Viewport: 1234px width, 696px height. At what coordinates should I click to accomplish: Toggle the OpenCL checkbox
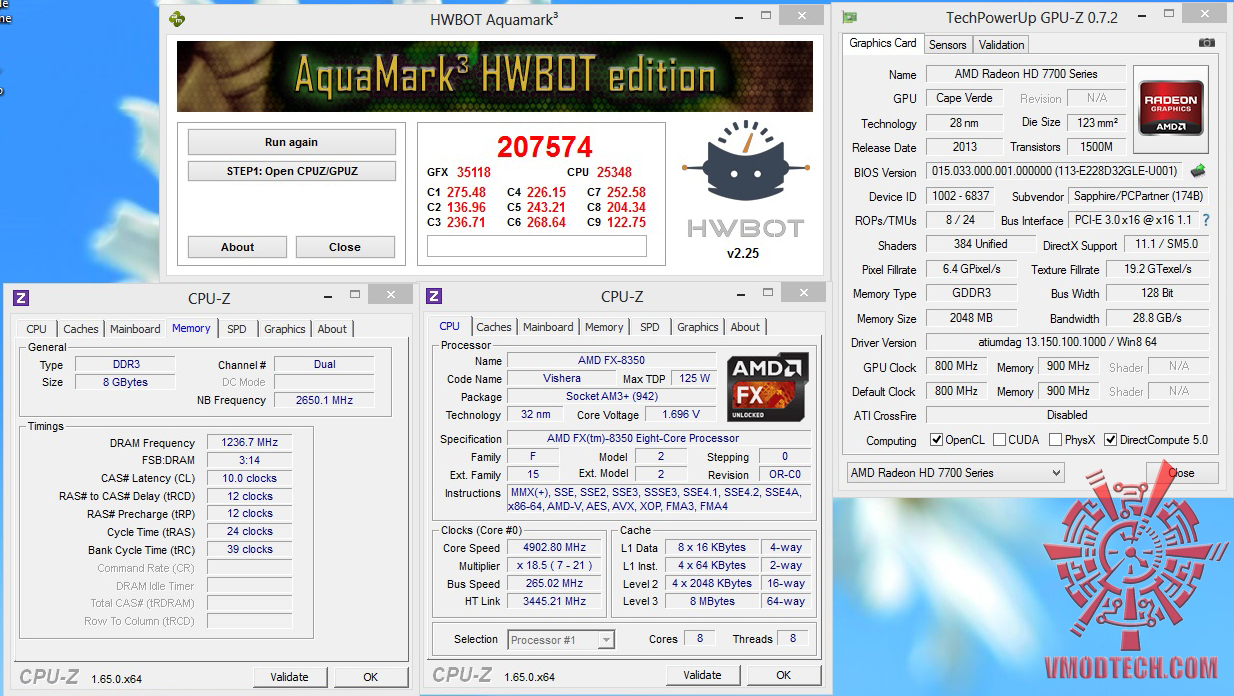tap(936, 440)
